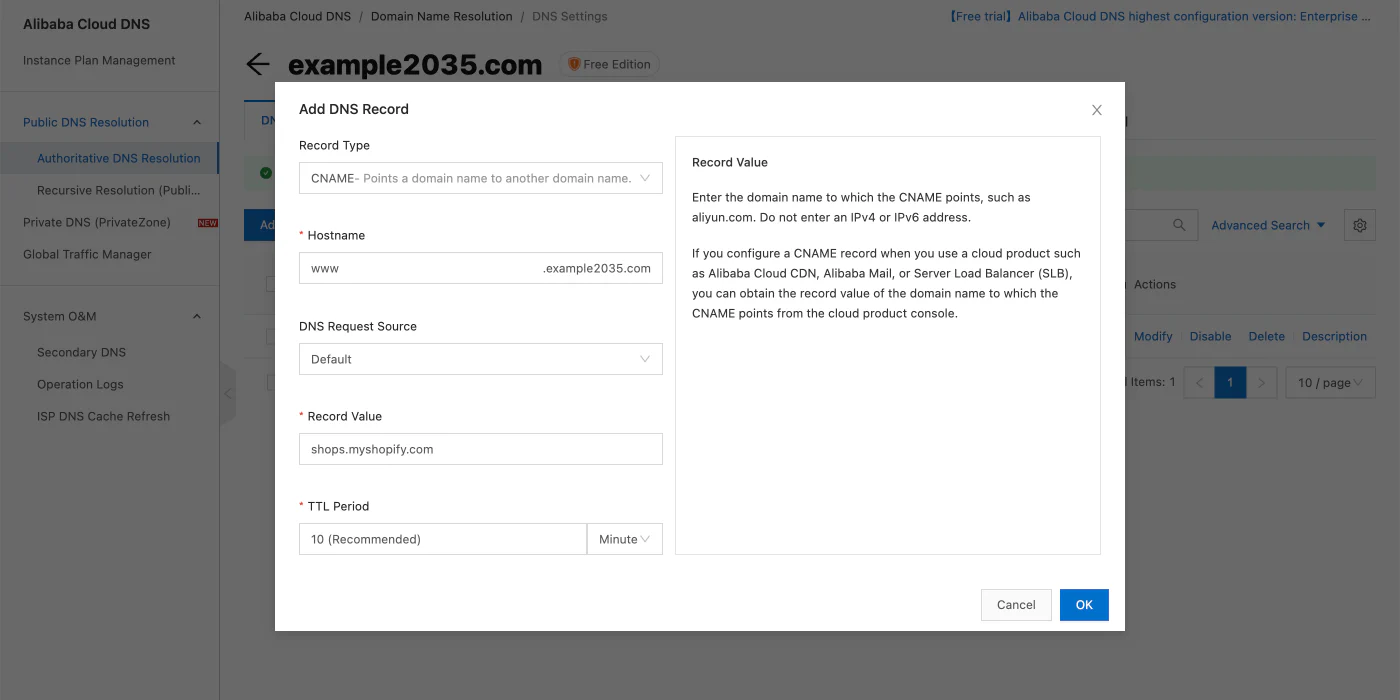Click the OK button to save record
The width and height of the screenshot is (1400, 700).
tap(1084, 604)
